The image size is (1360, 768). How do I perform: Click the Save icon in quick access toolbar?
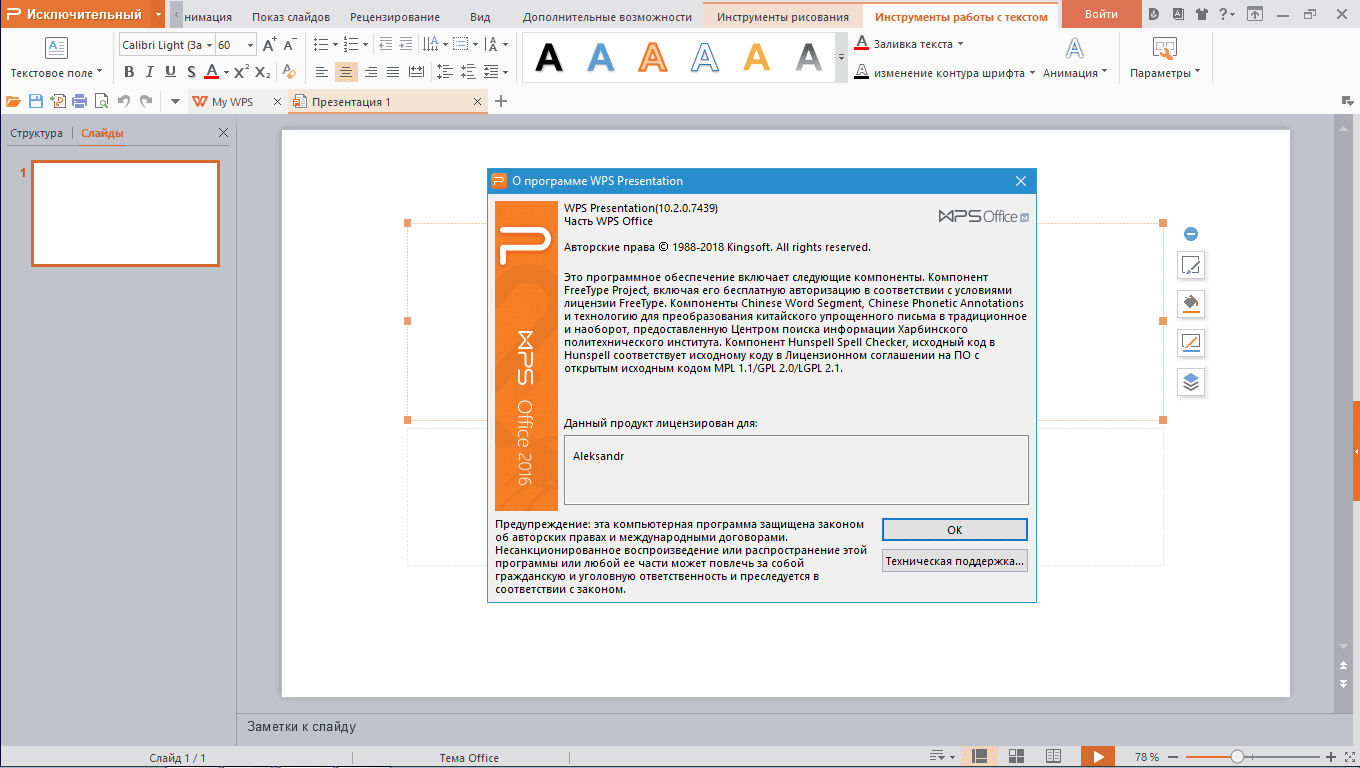click(36, 101)
